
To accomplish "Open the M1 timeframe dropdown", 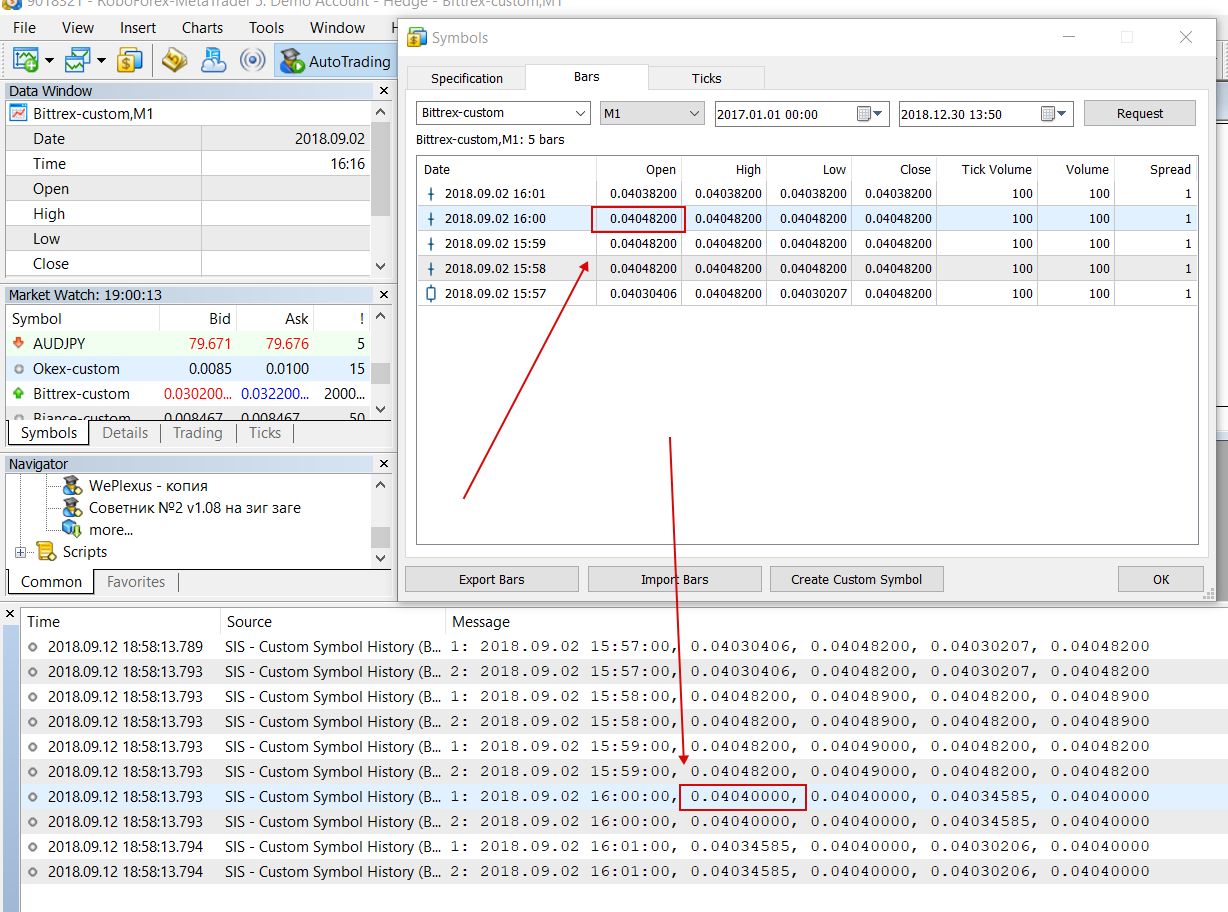I will pos(653,113).
